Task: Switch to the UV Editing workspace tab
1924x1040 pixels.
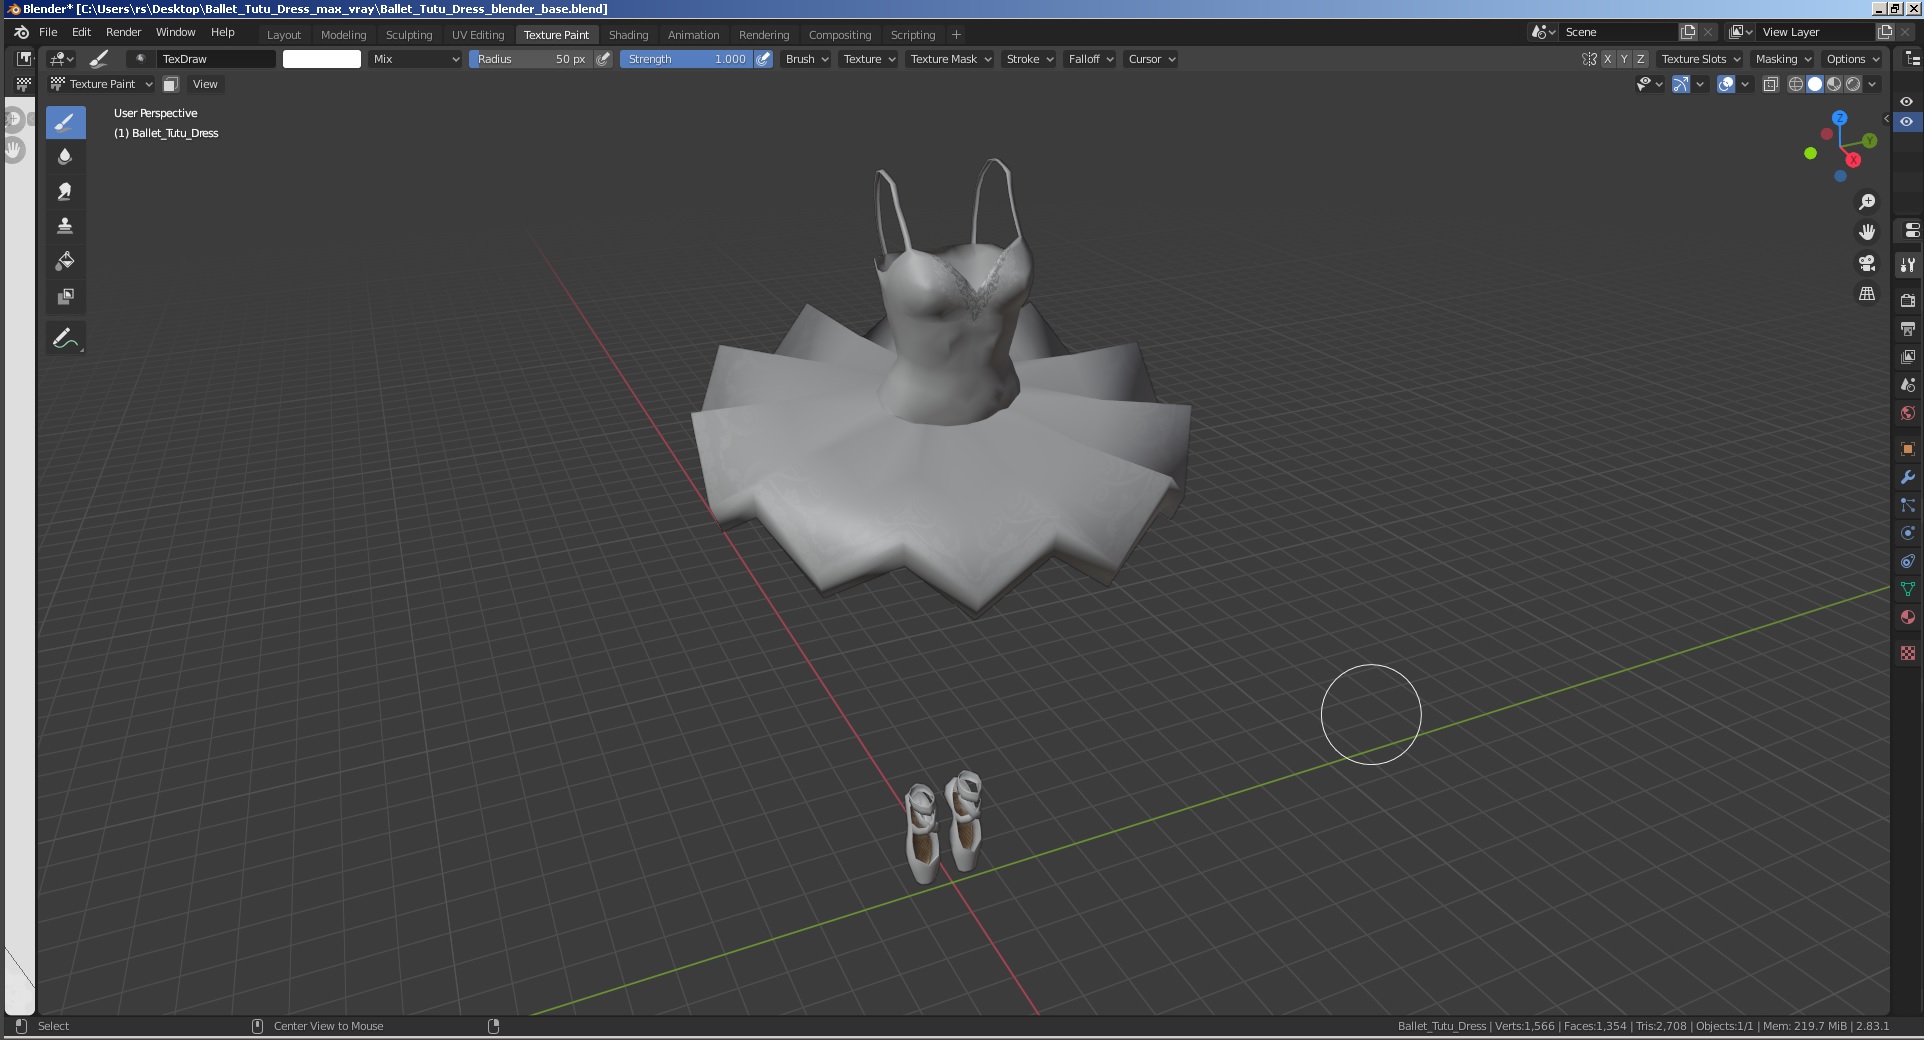Action: pyautogui.click(x=478, y=35)
